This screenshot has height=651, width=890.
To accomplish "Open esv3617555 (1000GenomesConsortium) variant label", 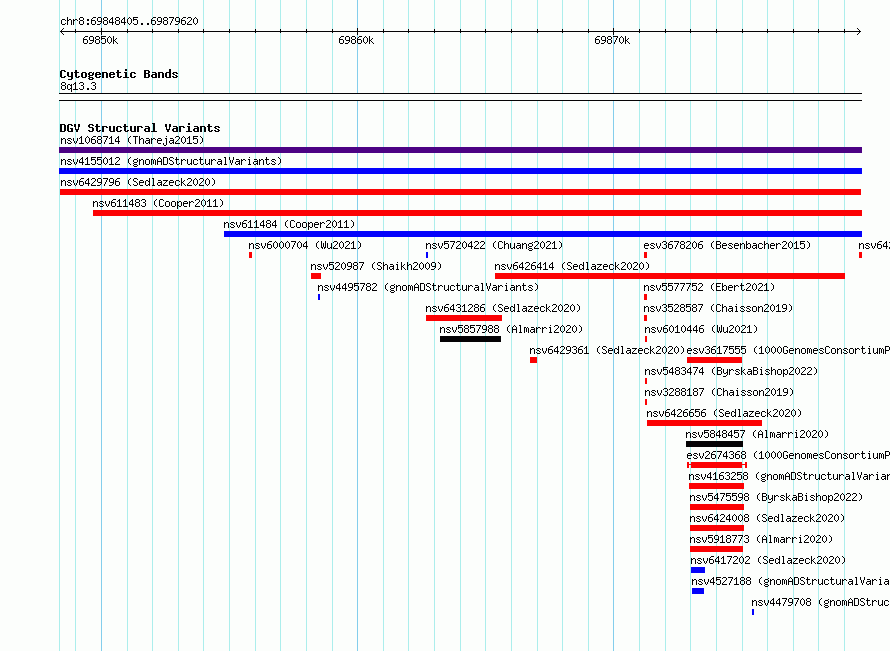I will coord(788,350).
